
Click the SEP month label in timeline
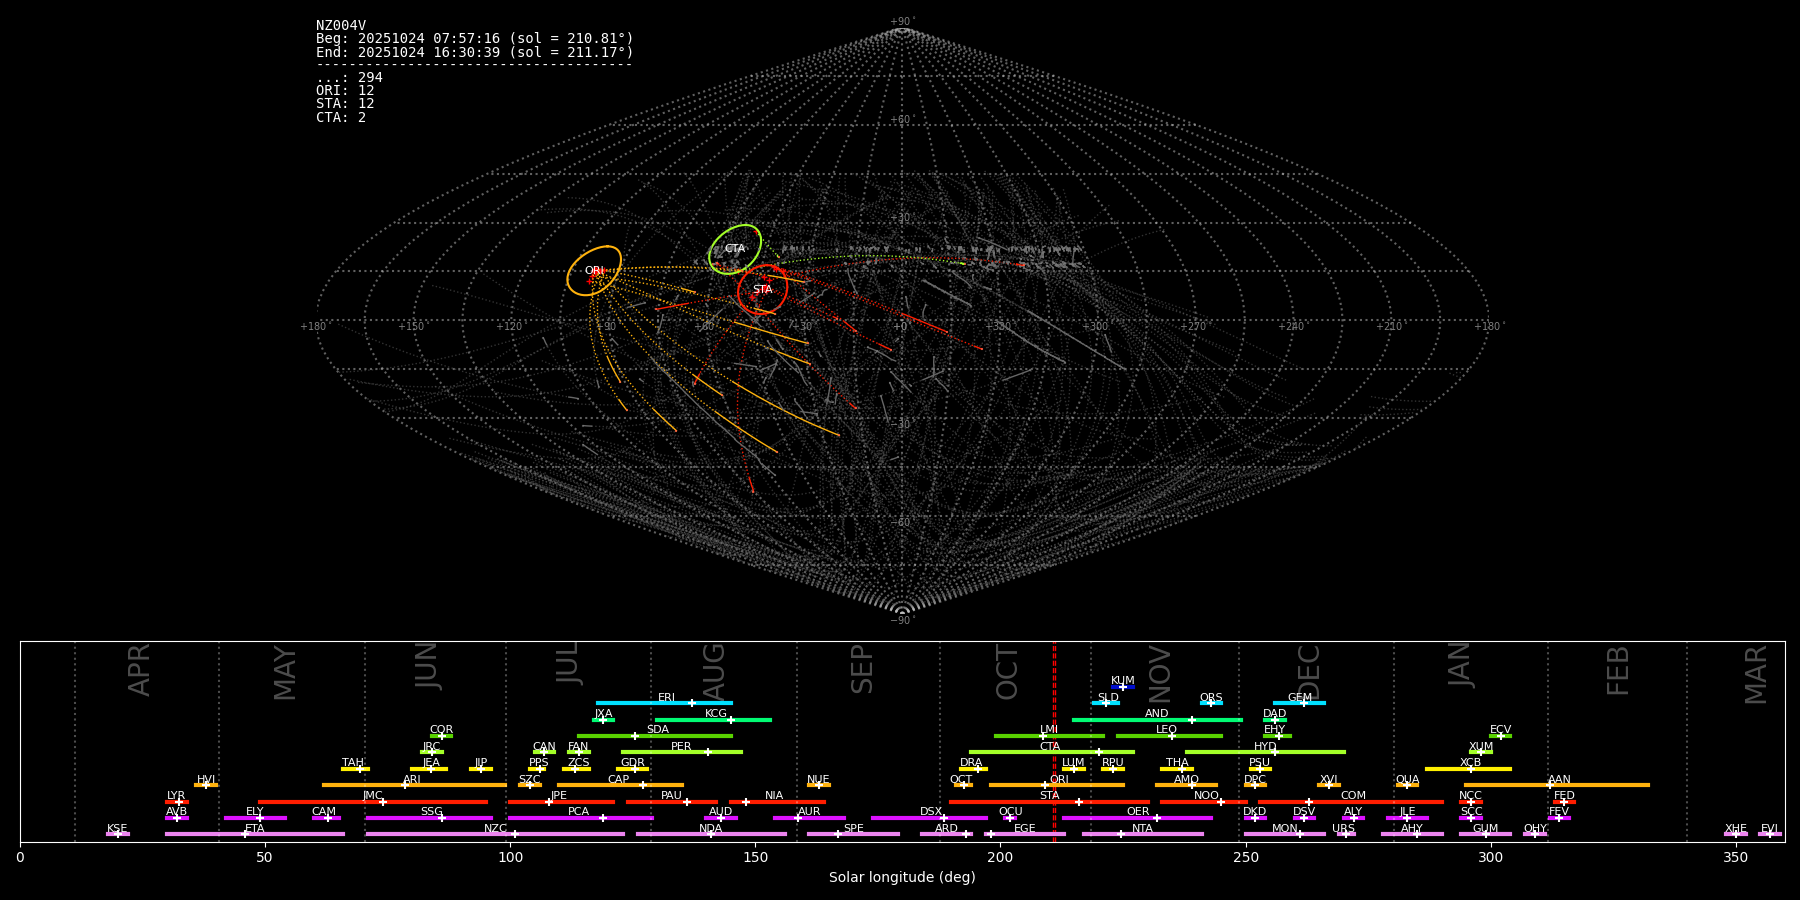(x=862, y=669)
